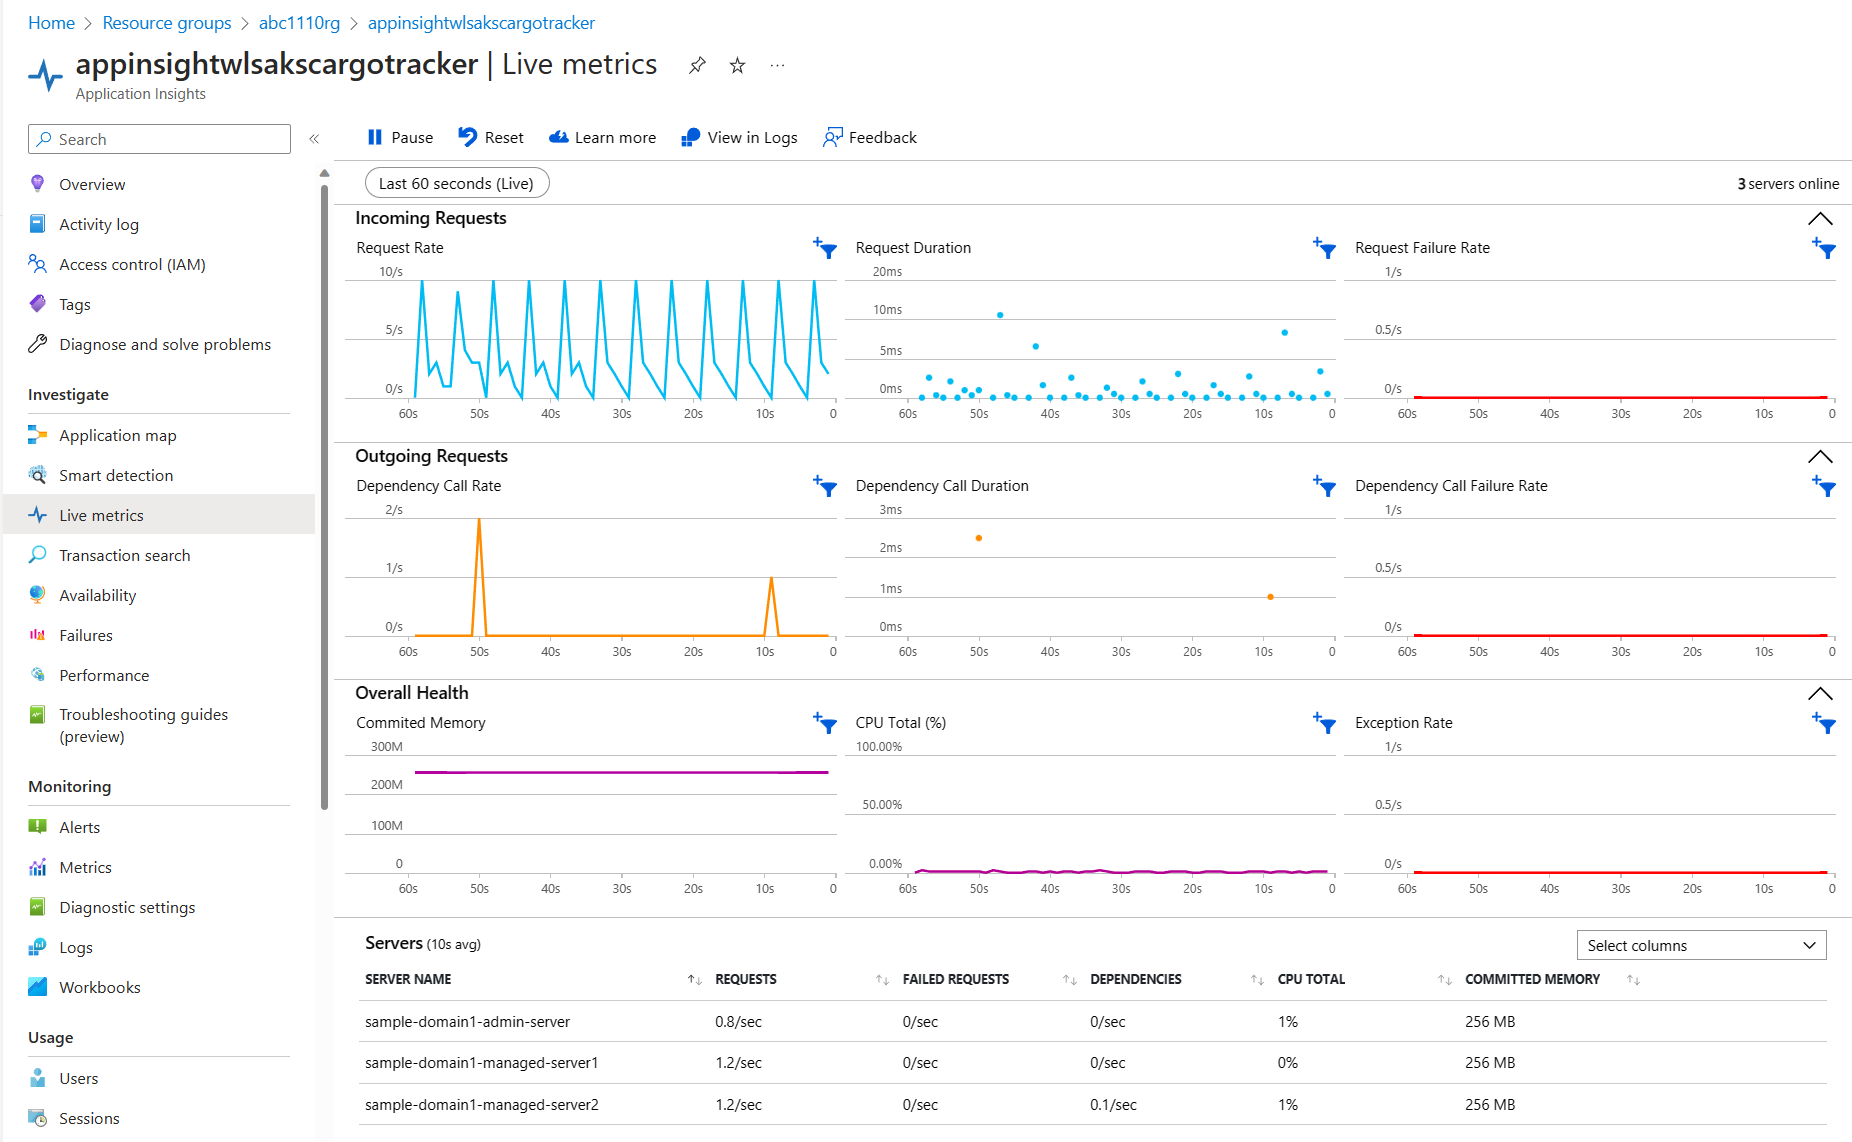
Task: Add filter to CPU Total chart
Action: tap(1324, 723)
